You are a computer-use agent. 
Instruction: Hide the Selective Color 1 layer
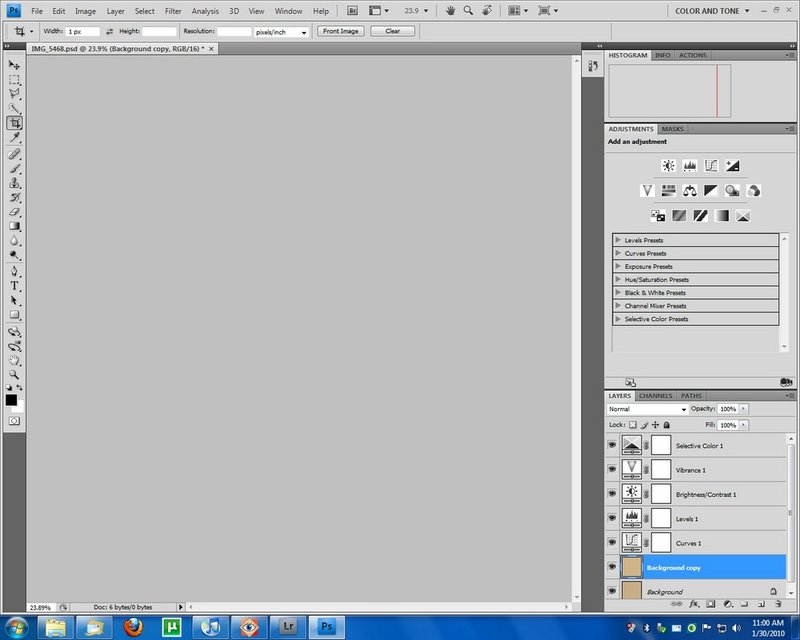point(612,446)
